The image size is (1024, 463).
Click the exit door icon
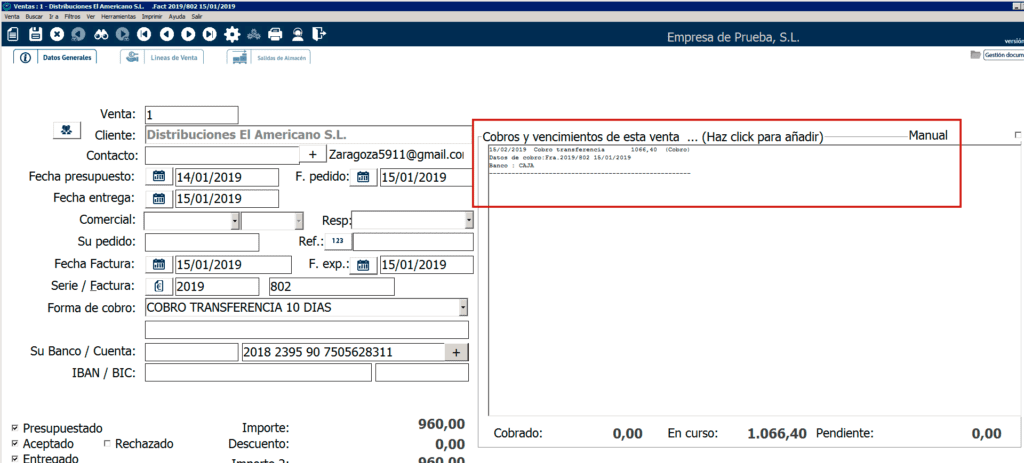coord(319,35)
